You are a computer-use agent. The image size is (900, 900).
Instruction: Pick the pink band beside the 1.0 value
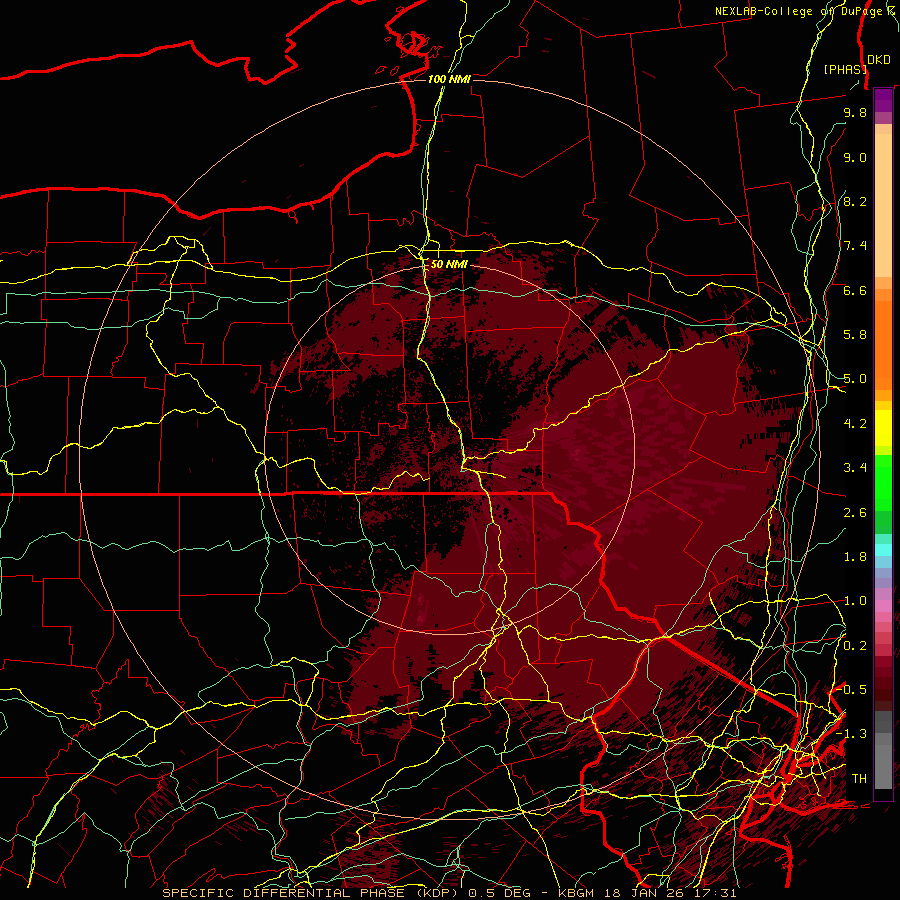[x=883, y=605]
